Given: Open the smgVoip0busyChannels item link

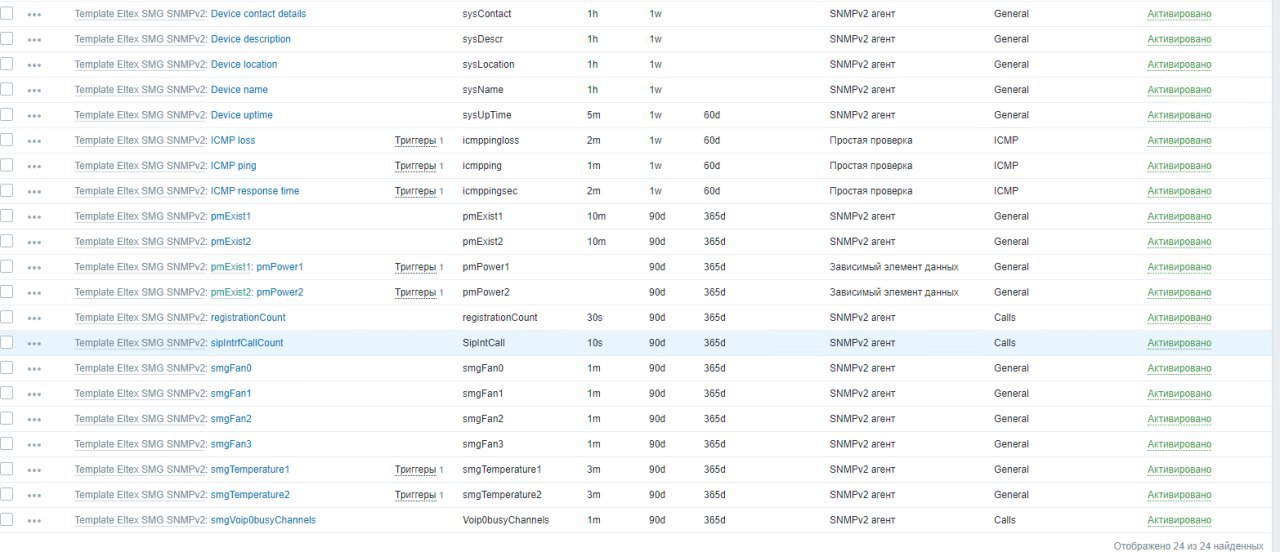Looking at the screenshot, I should tap(263, 520).
